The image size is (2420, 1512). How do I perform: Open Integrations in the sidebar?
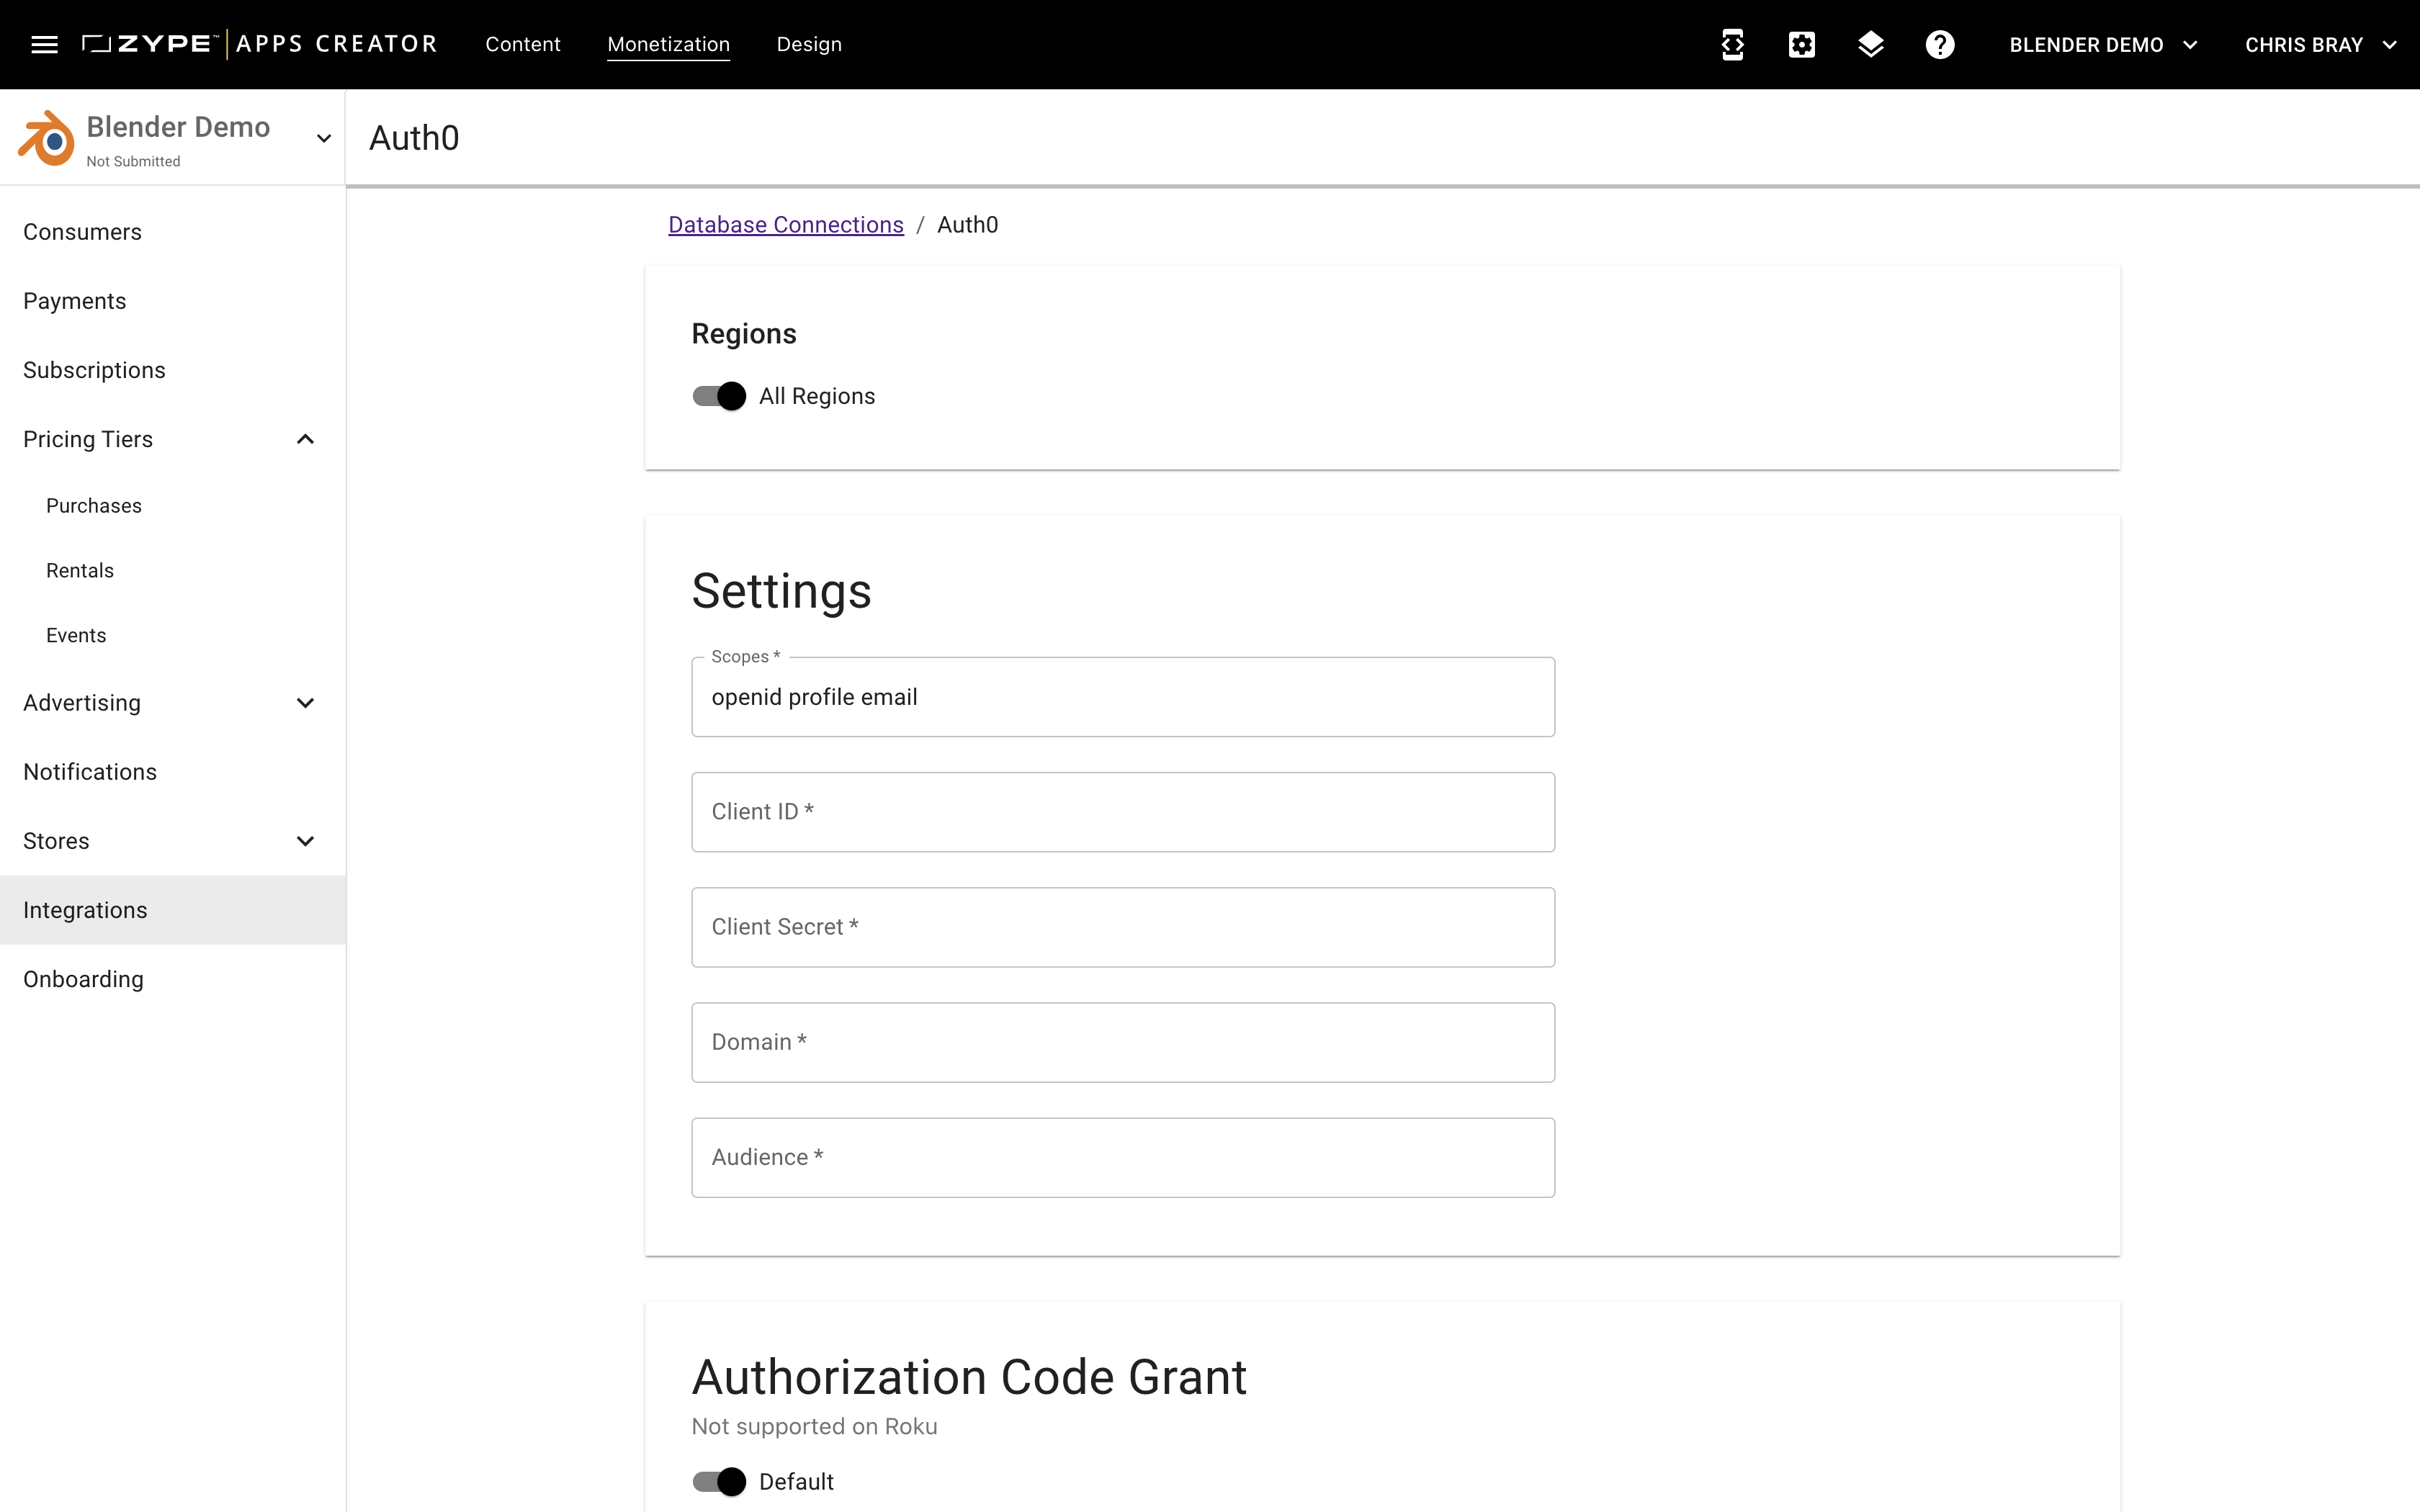(x=173, y=910)
